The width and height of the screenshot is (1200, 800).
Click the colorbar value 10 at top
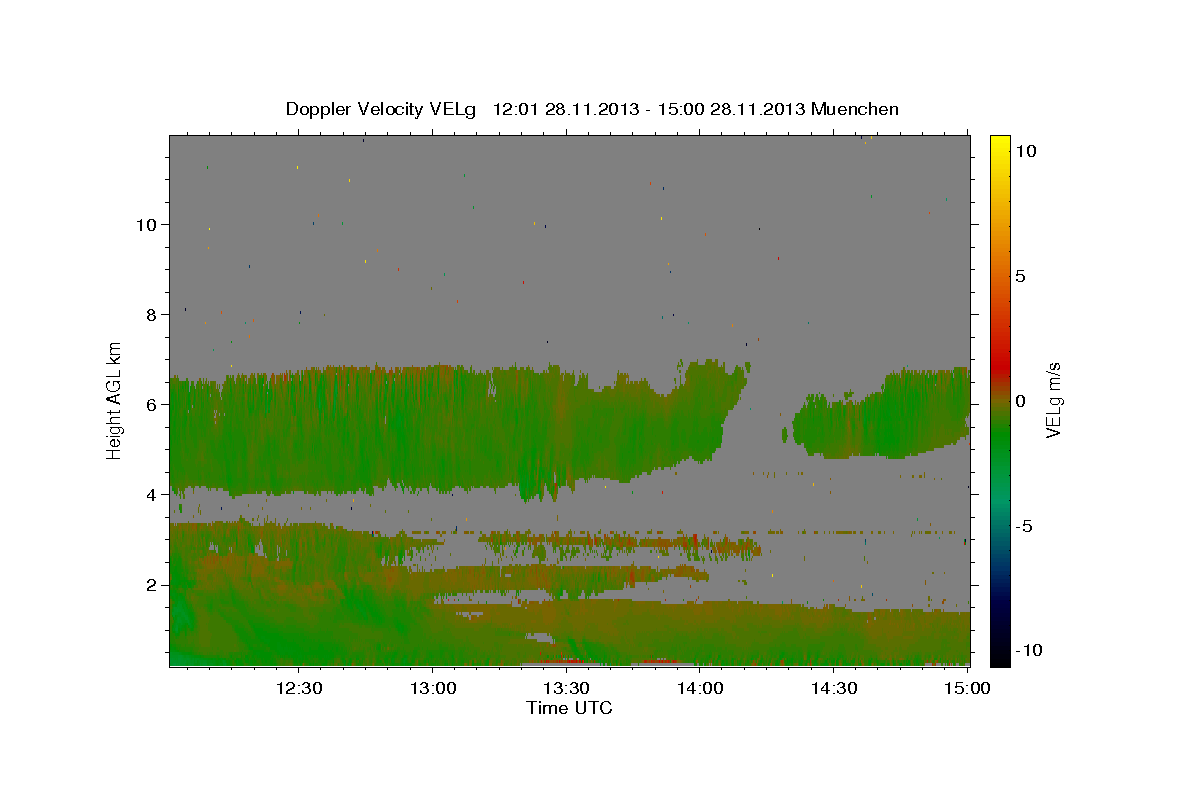click(1026, 151)
